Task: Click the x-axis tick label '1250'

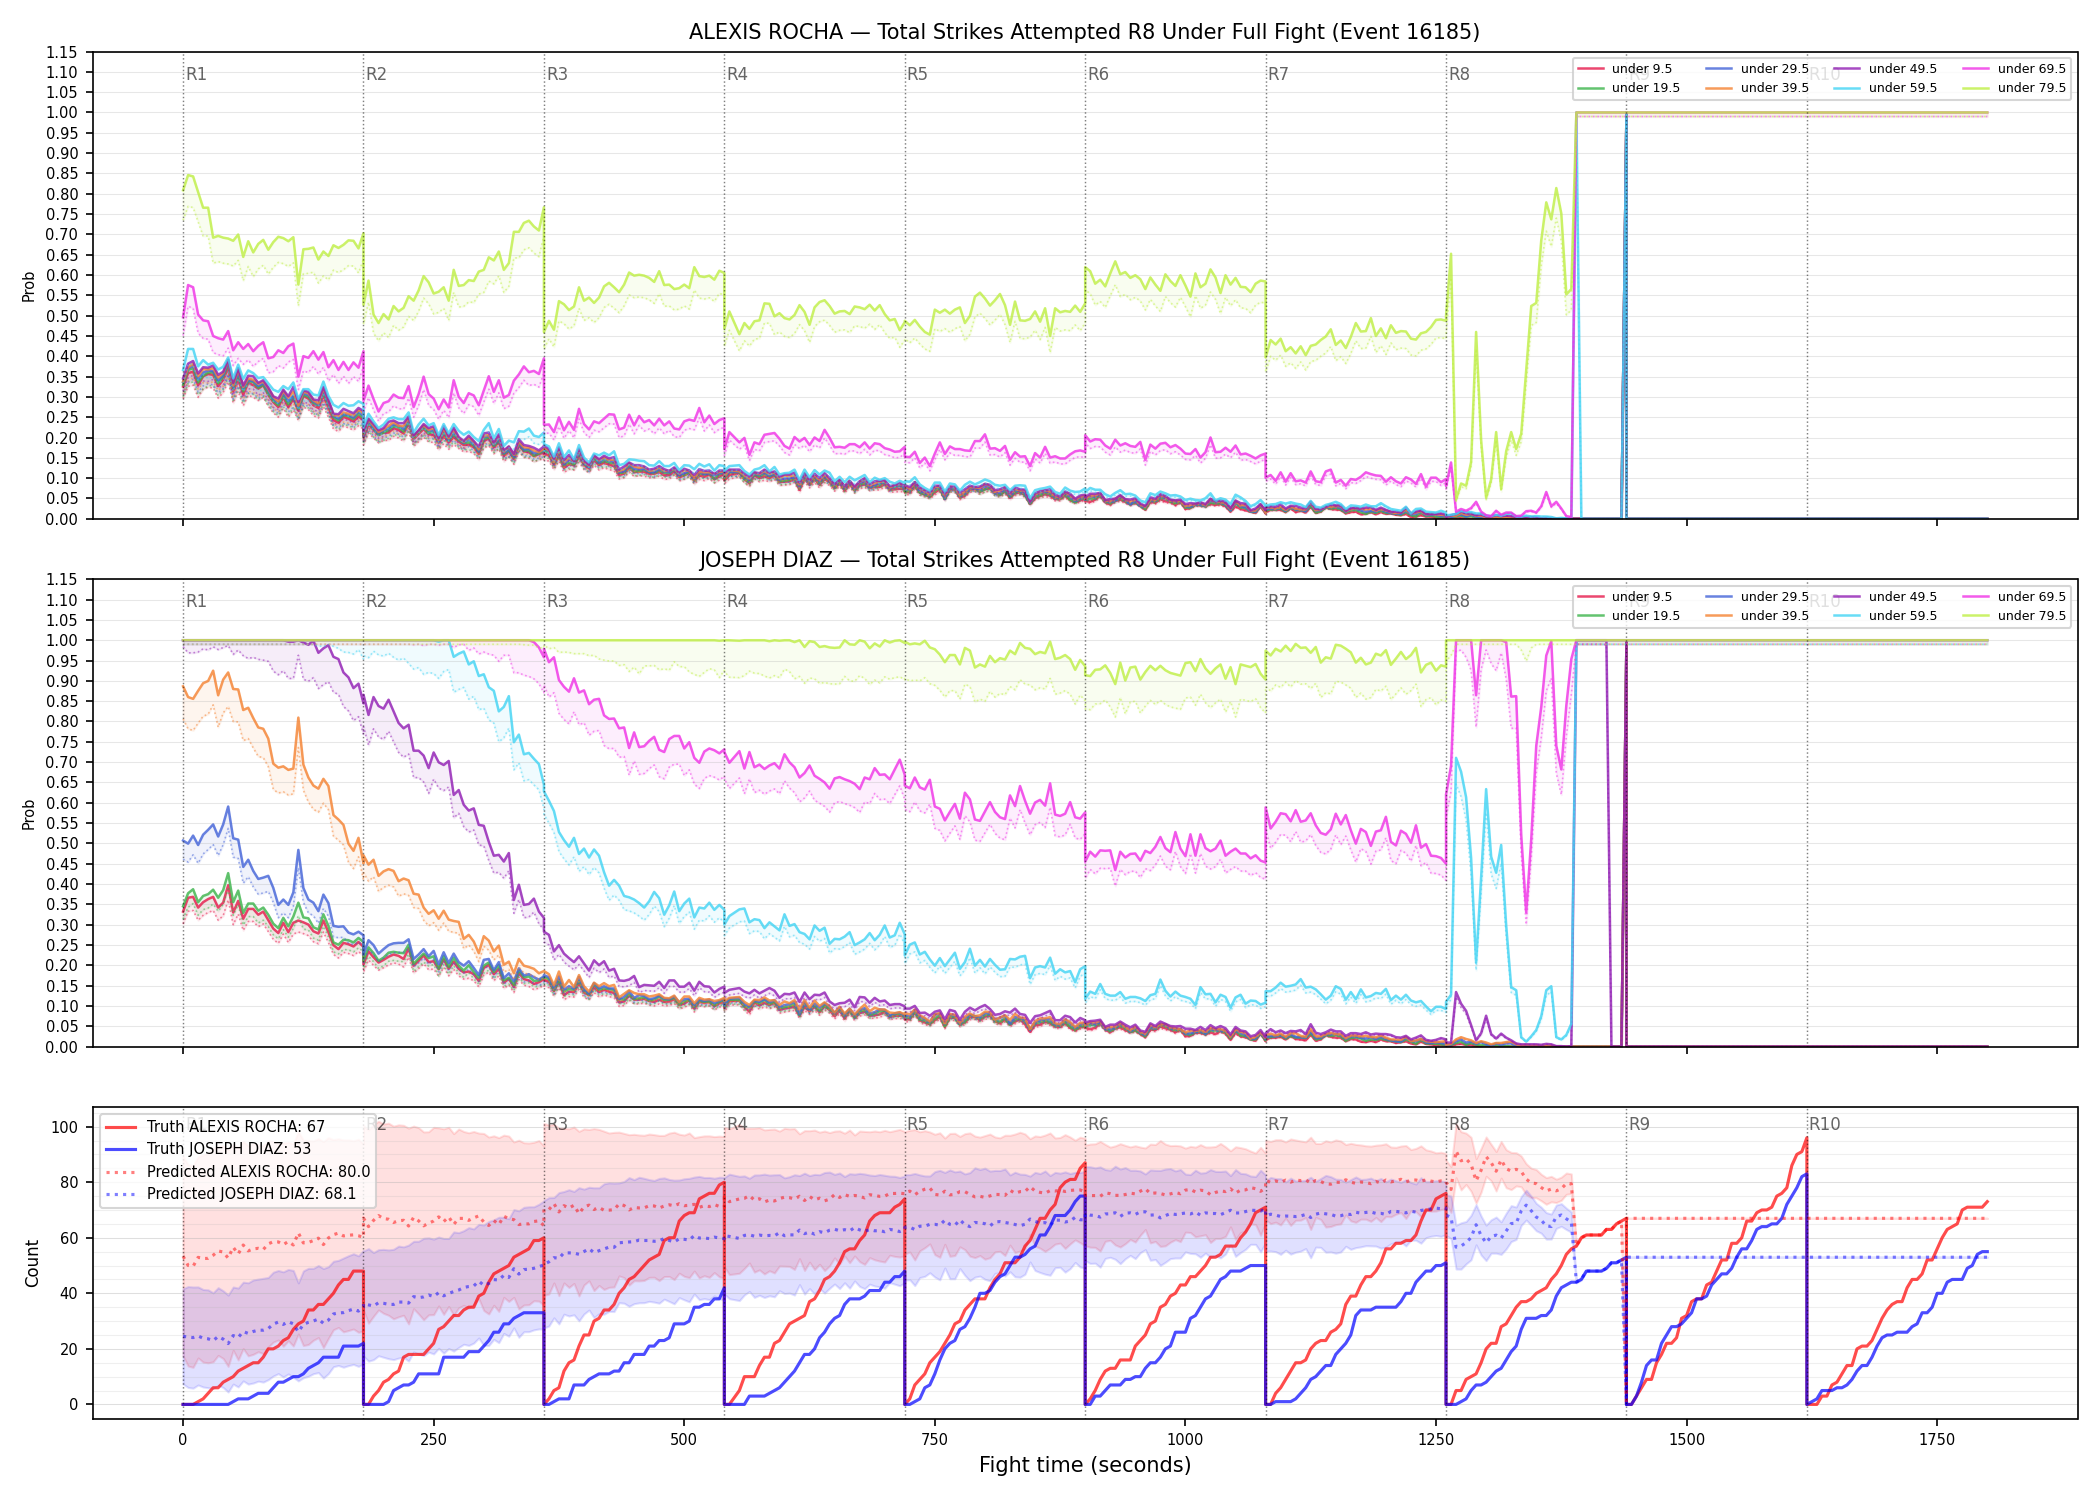Action: pos(1436,1440)
